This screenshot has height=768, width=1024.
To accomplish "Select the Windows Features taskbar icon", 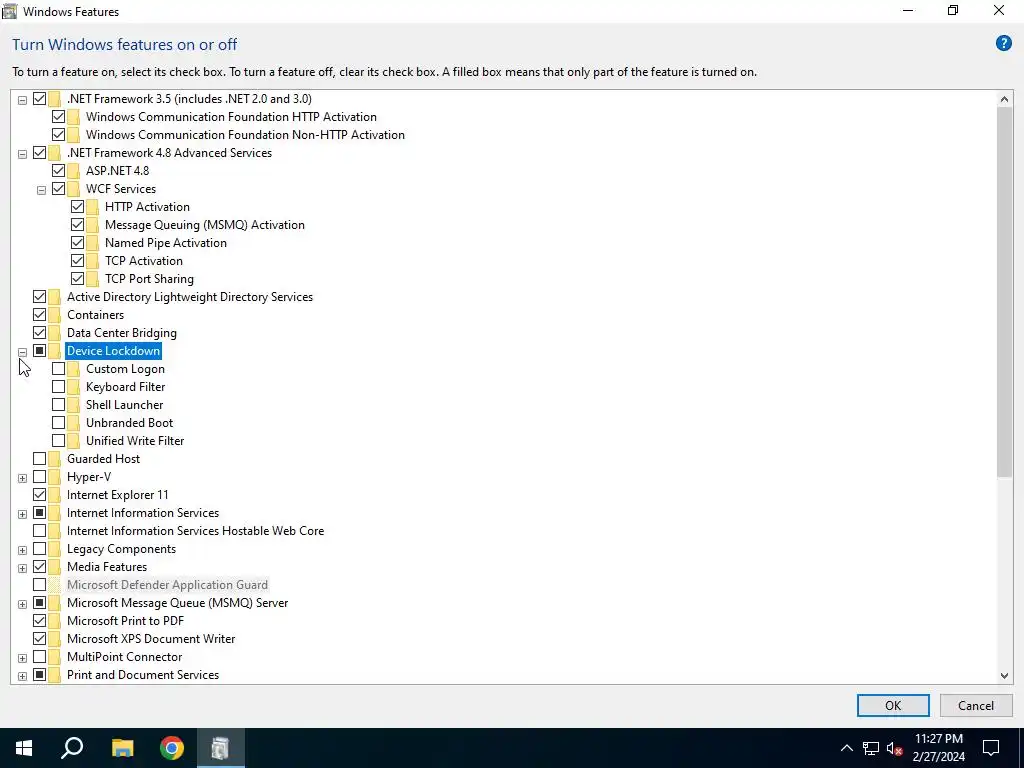I will pyautogui.click(x=221, y=748).
